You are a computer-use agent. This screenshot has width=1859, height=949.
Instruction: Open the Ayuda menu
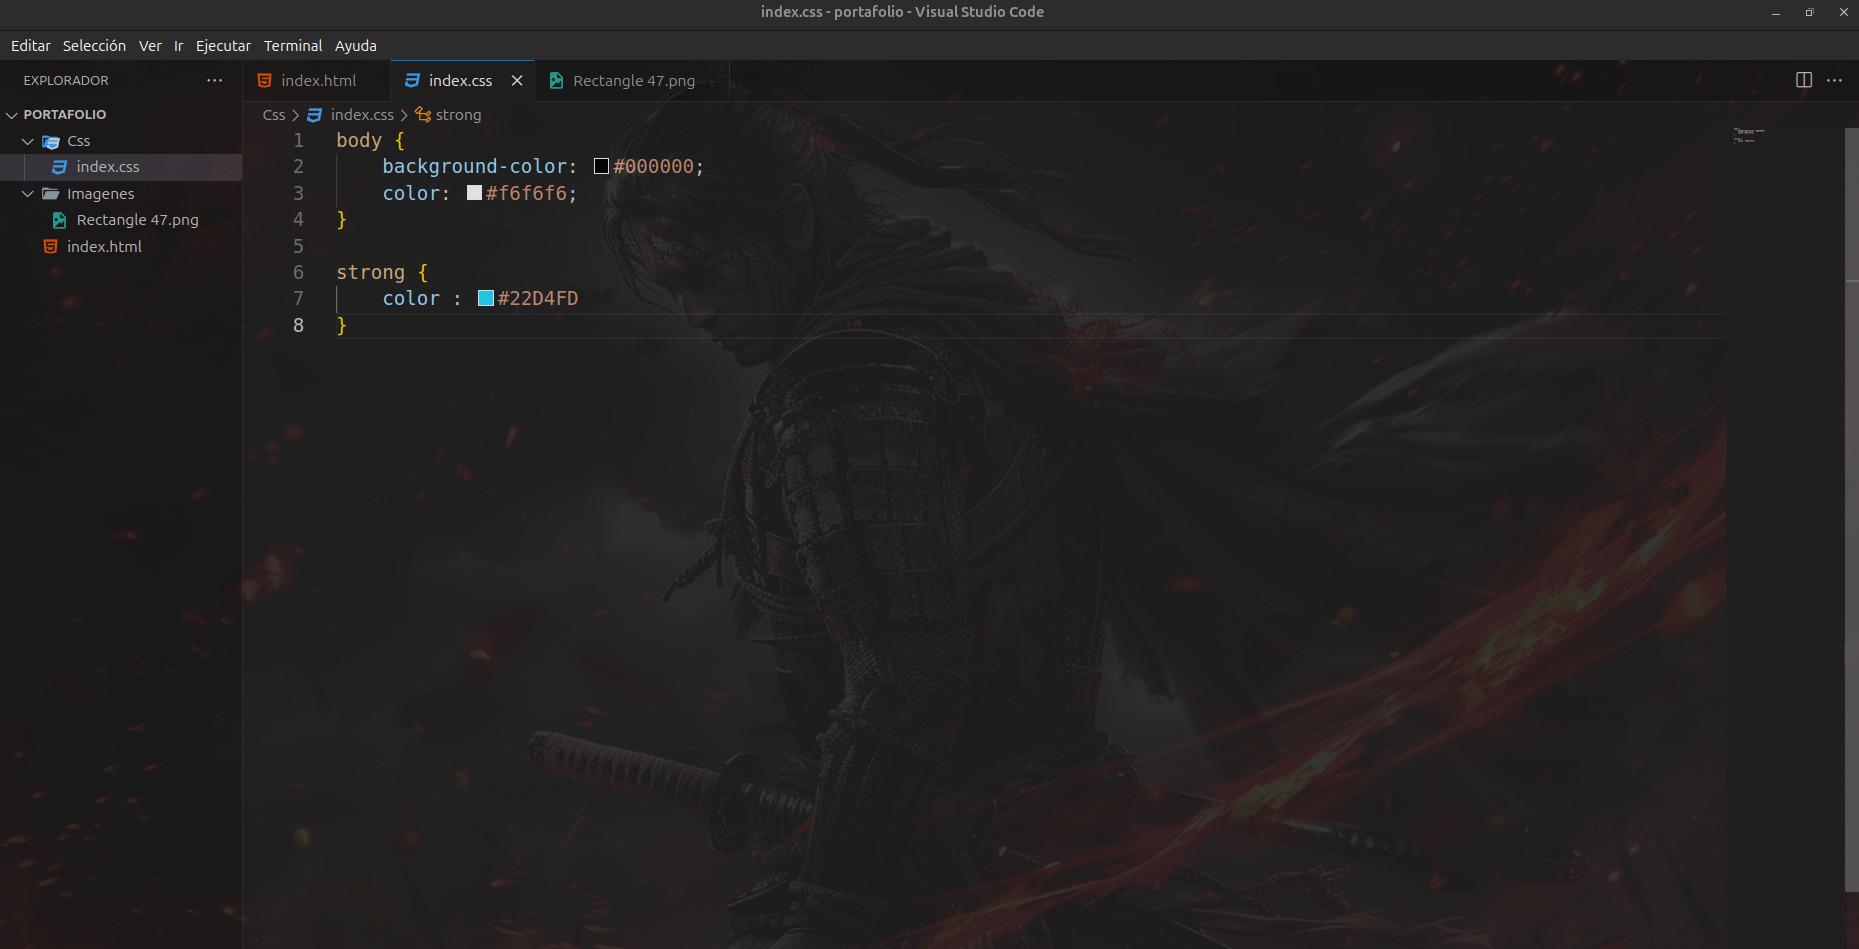click(x=355, y=46)
